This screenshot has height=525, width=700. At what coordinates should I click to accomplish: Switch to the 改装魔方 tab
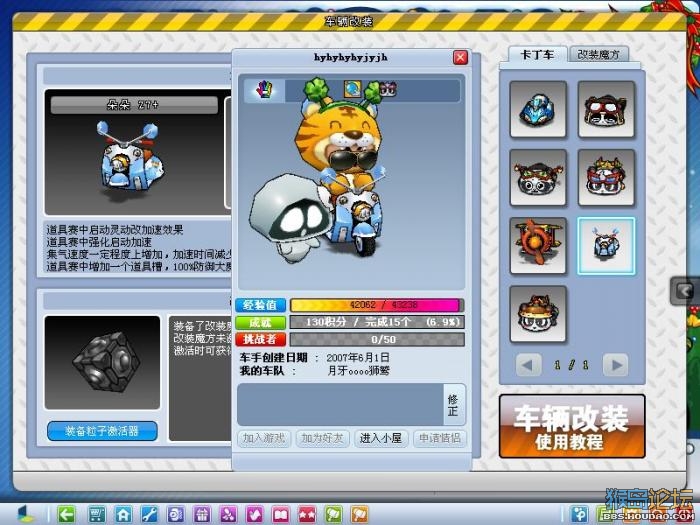599,54
